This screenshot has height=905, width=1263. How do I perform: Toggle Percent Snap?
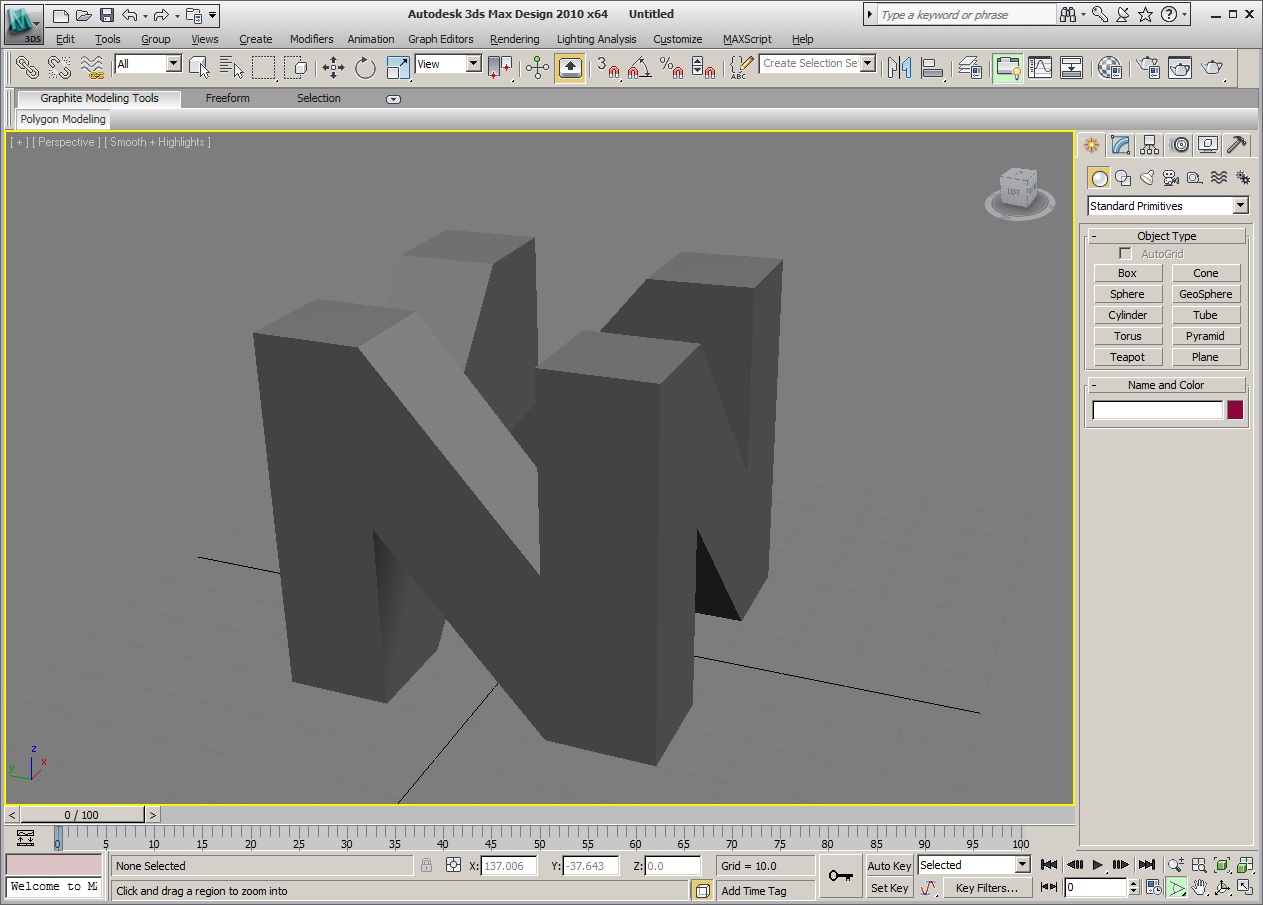pos(672,67)
